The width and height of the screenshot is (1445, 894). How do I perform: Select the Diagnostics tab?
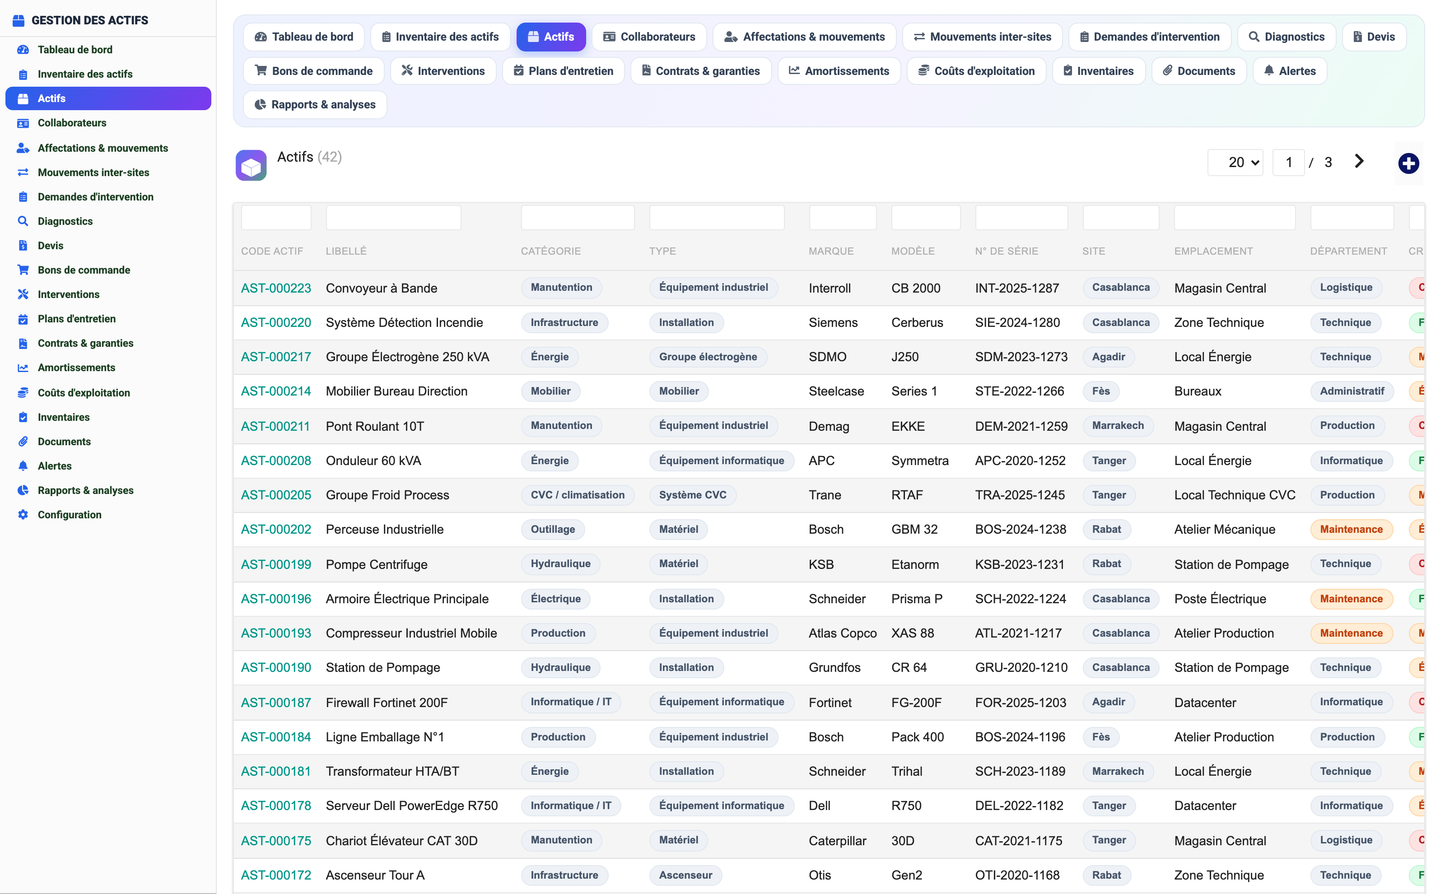pyautogui.click(x=1286, y=37)
